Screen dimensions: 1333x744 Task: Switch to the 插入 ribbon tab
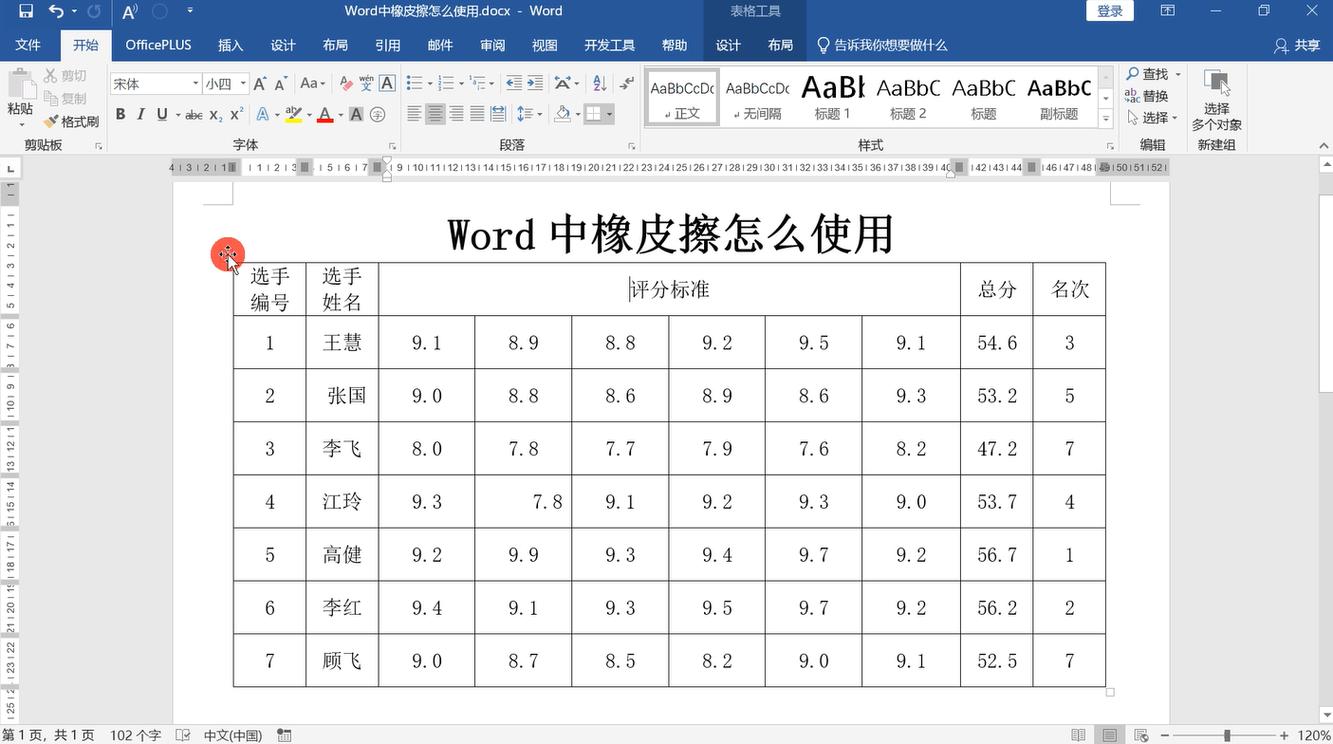(231, 45)
